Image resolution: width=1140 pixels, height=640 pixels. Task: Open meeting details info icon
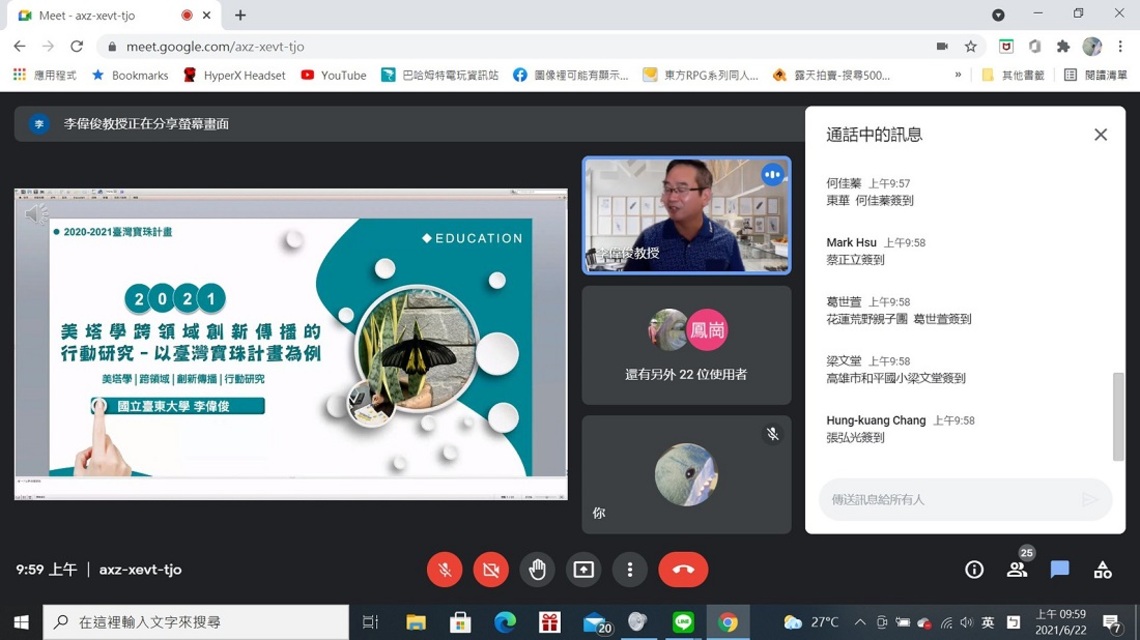(974, 569)
